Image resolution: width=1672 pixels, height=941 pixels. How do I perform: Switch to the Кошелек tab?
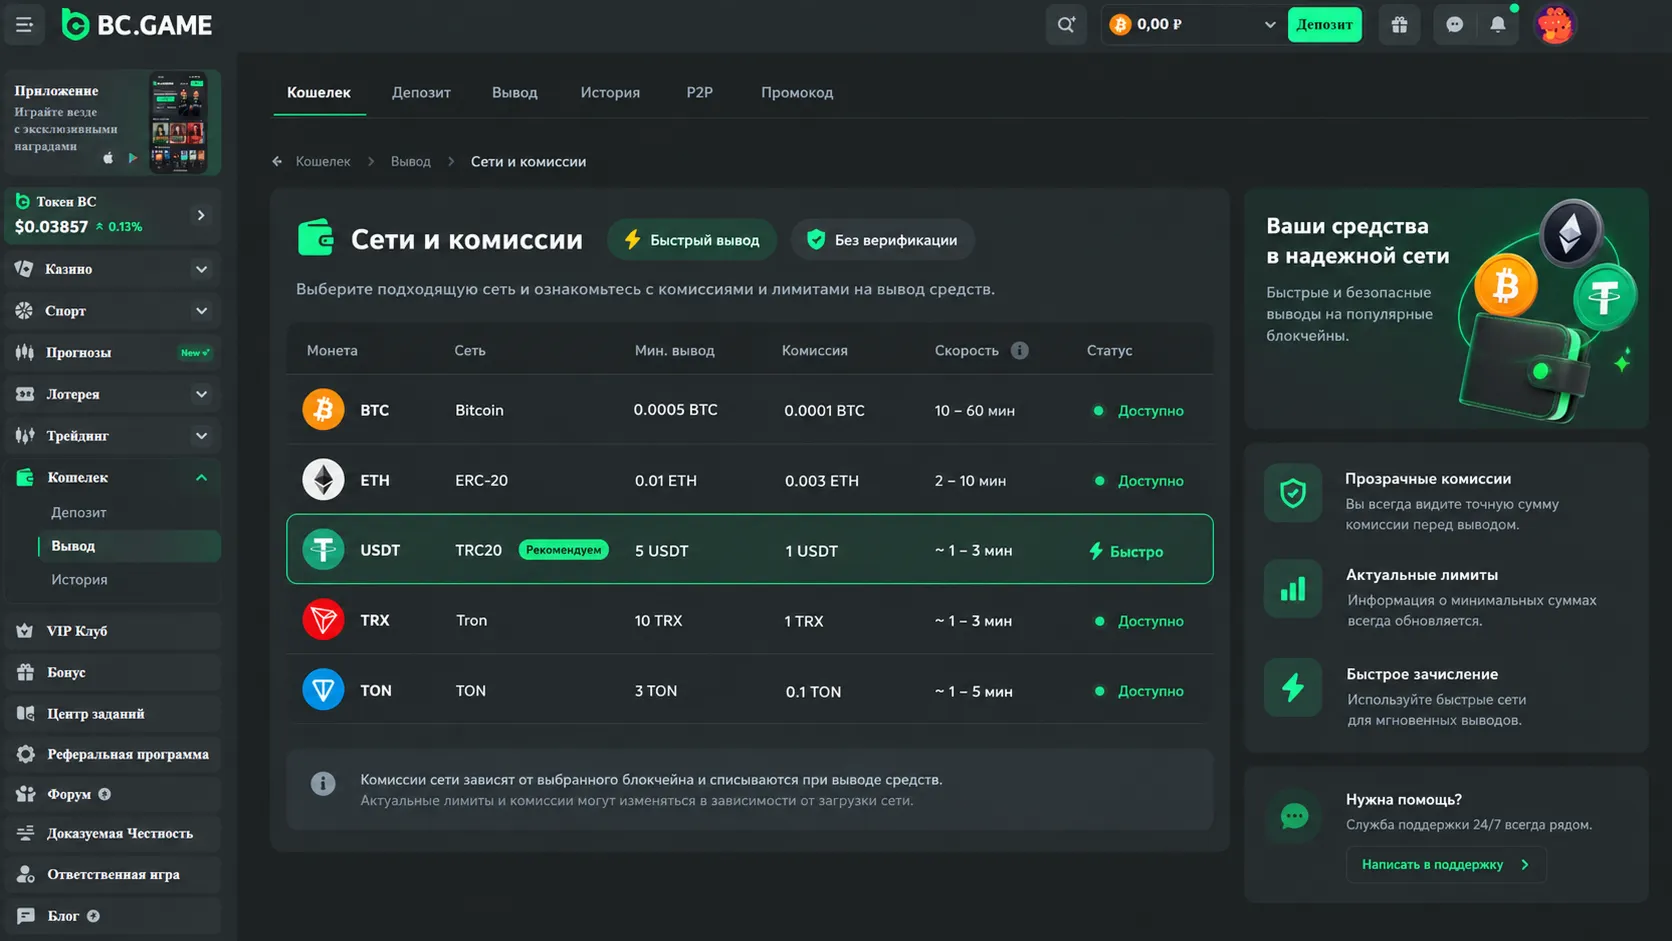tap(319, 93)
